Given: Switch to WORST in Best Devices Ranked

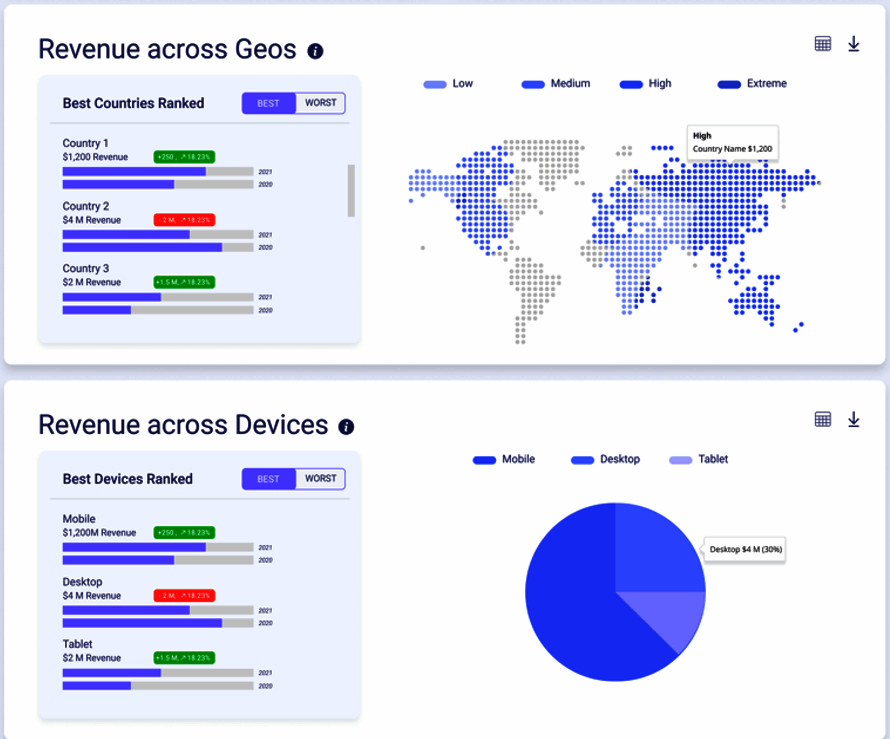Looking at the screenshot, I should pos(320,479).
